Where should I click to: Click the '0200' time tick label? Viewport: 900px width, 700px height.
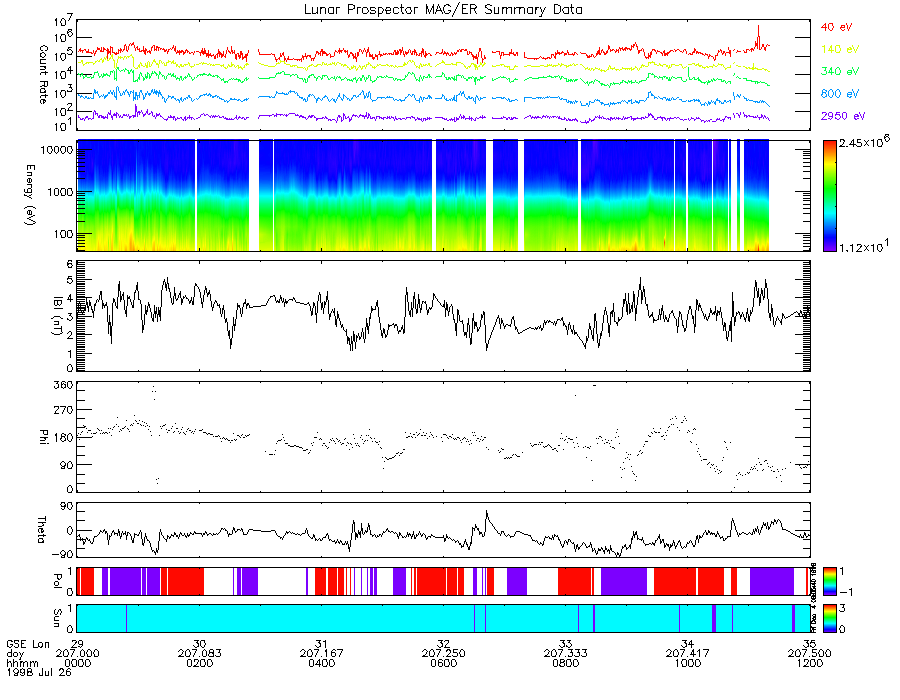coord(199,663)
